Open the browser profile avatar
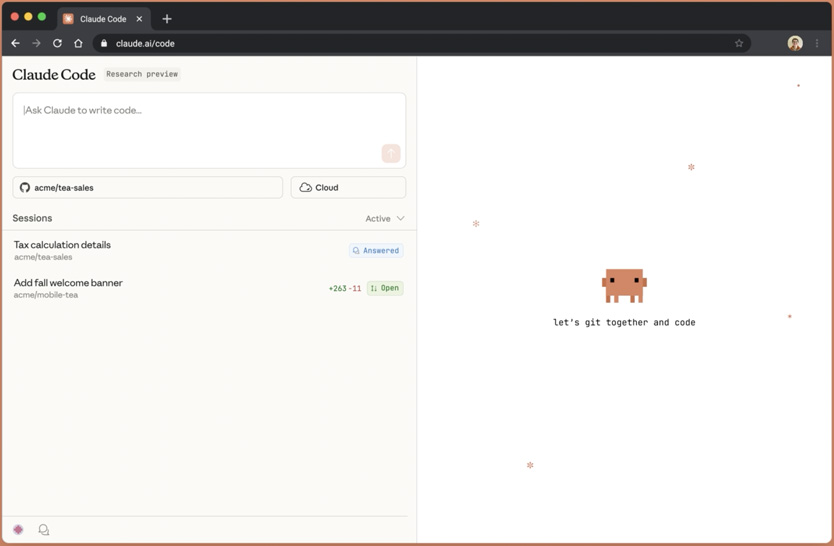 click(795, 43)
